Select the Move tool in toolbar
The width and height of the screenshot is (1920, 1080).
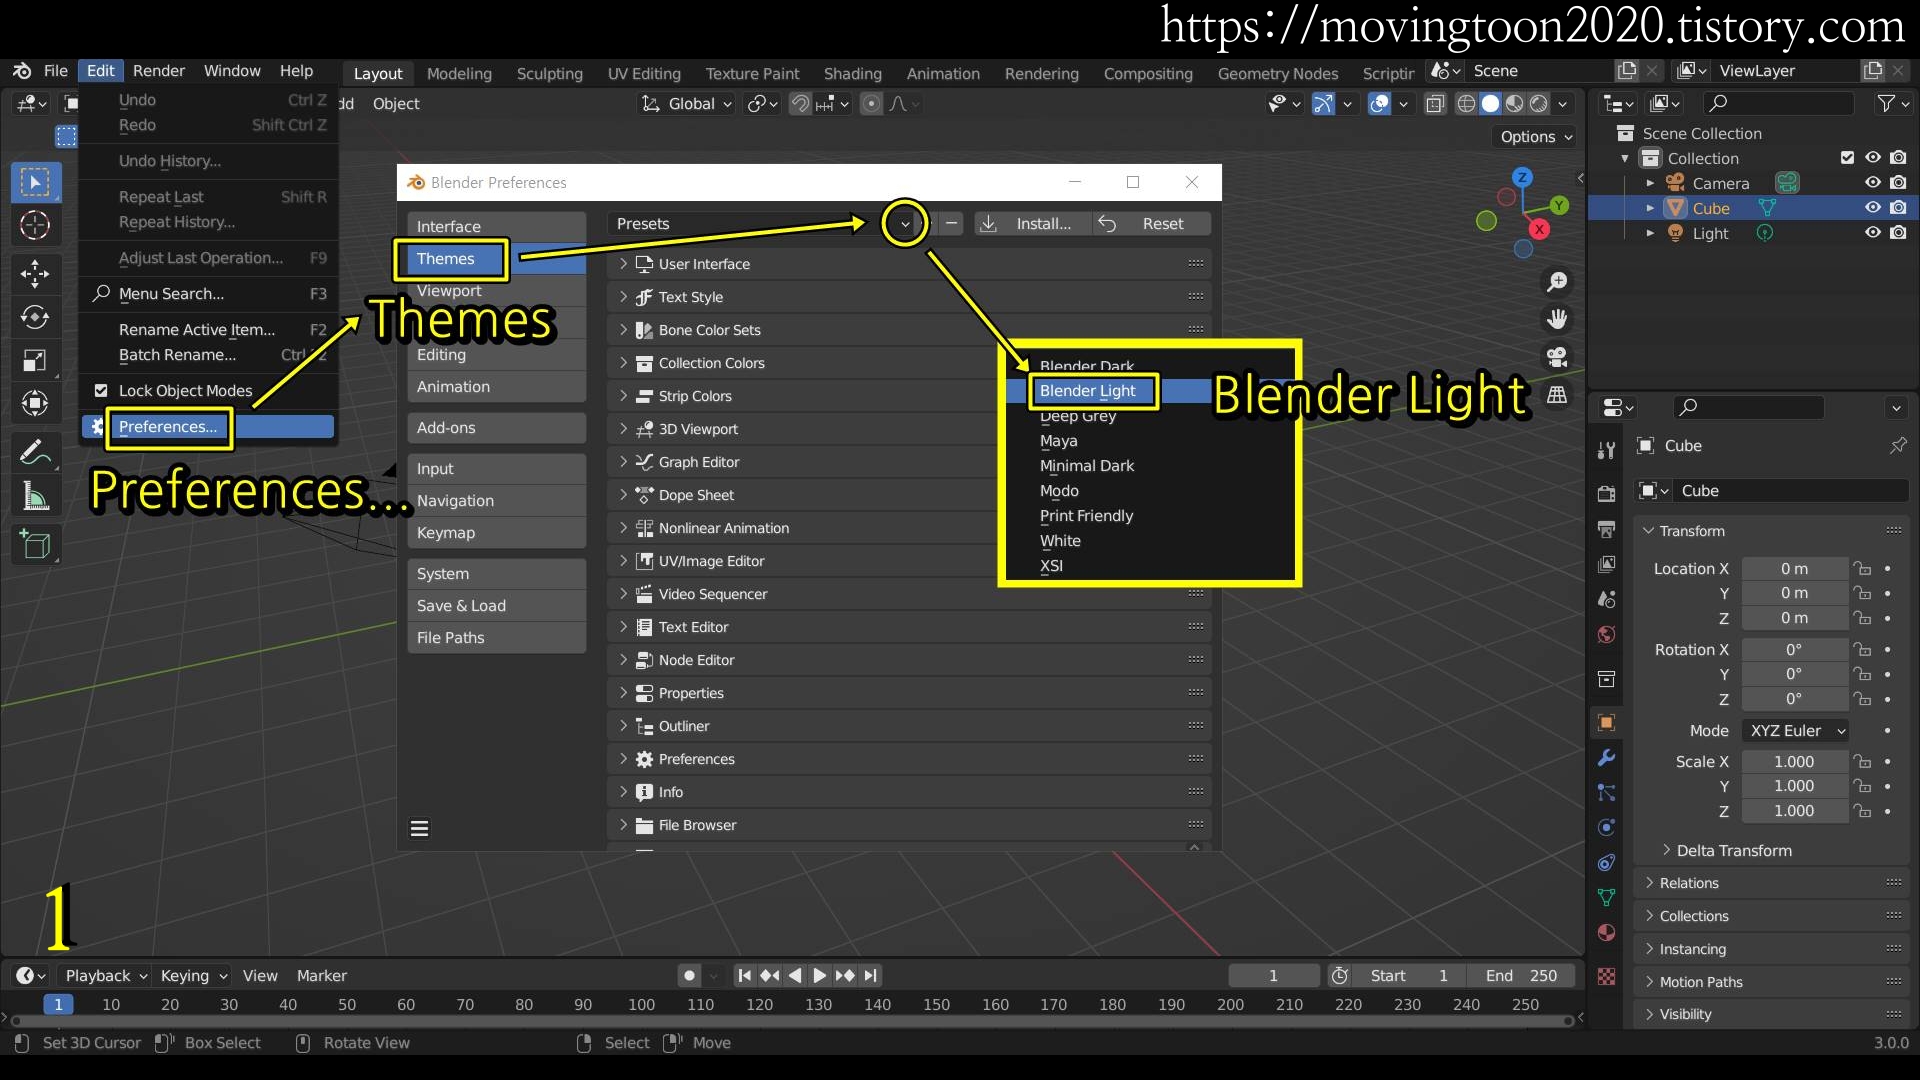click(35, 273)
